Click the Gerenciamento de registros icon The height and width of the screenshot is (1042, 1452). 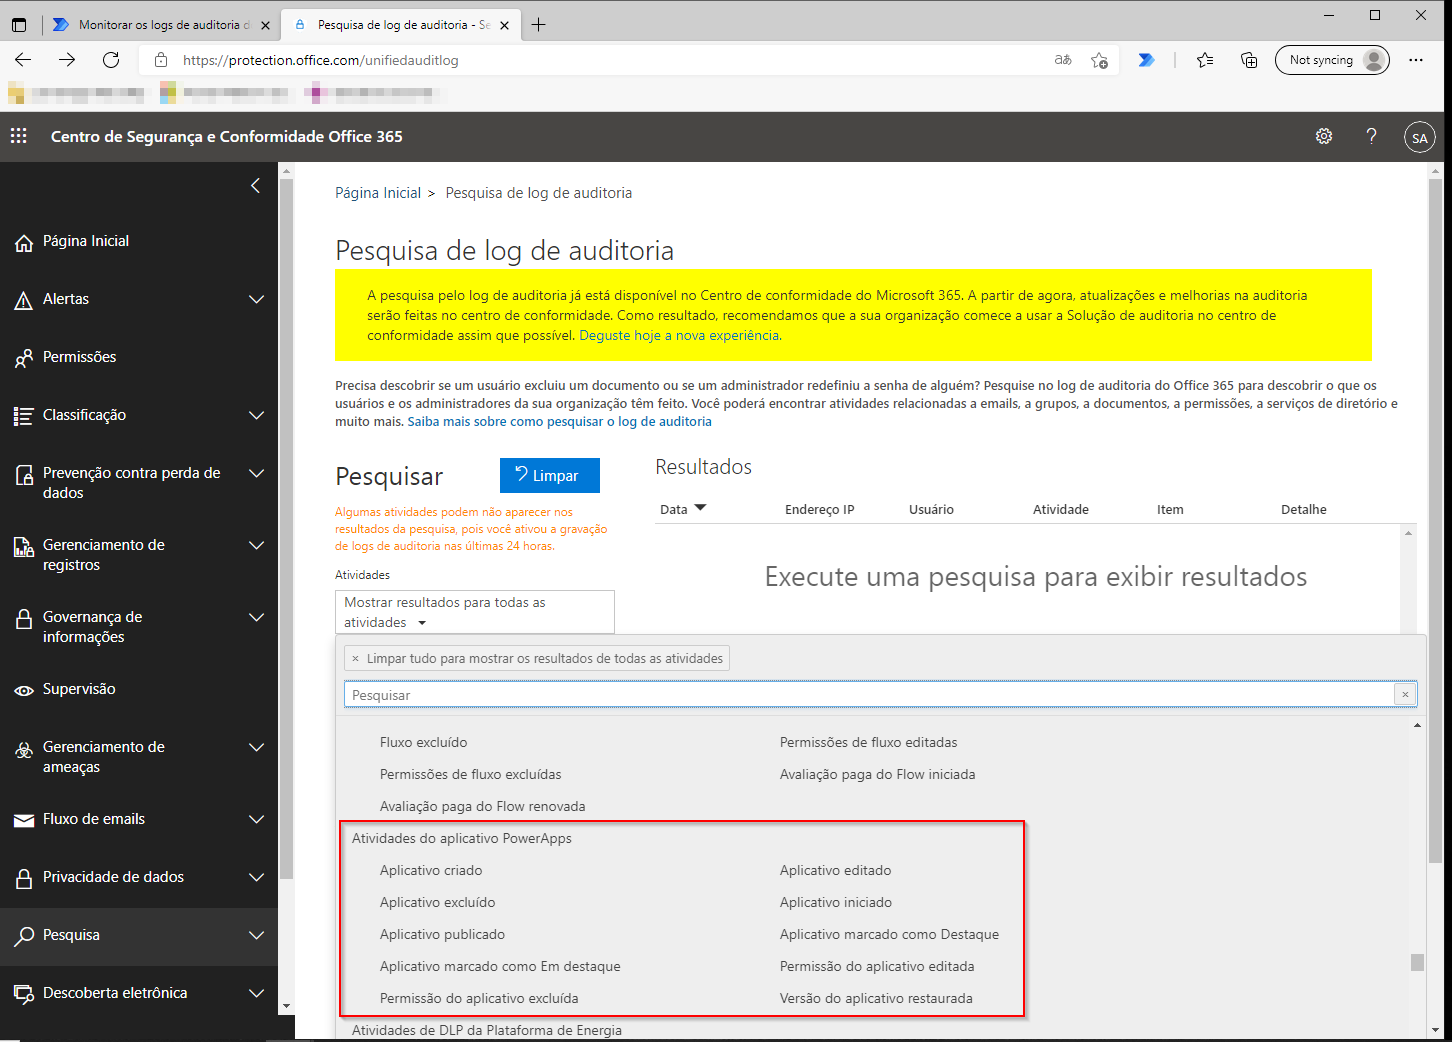coord(24,547)
